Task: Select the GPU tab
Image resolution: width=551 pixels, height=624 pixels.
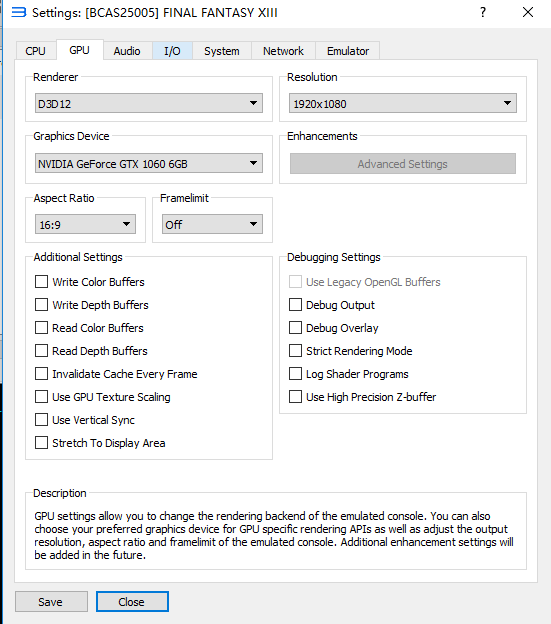Action: click(x=80, y=50)
